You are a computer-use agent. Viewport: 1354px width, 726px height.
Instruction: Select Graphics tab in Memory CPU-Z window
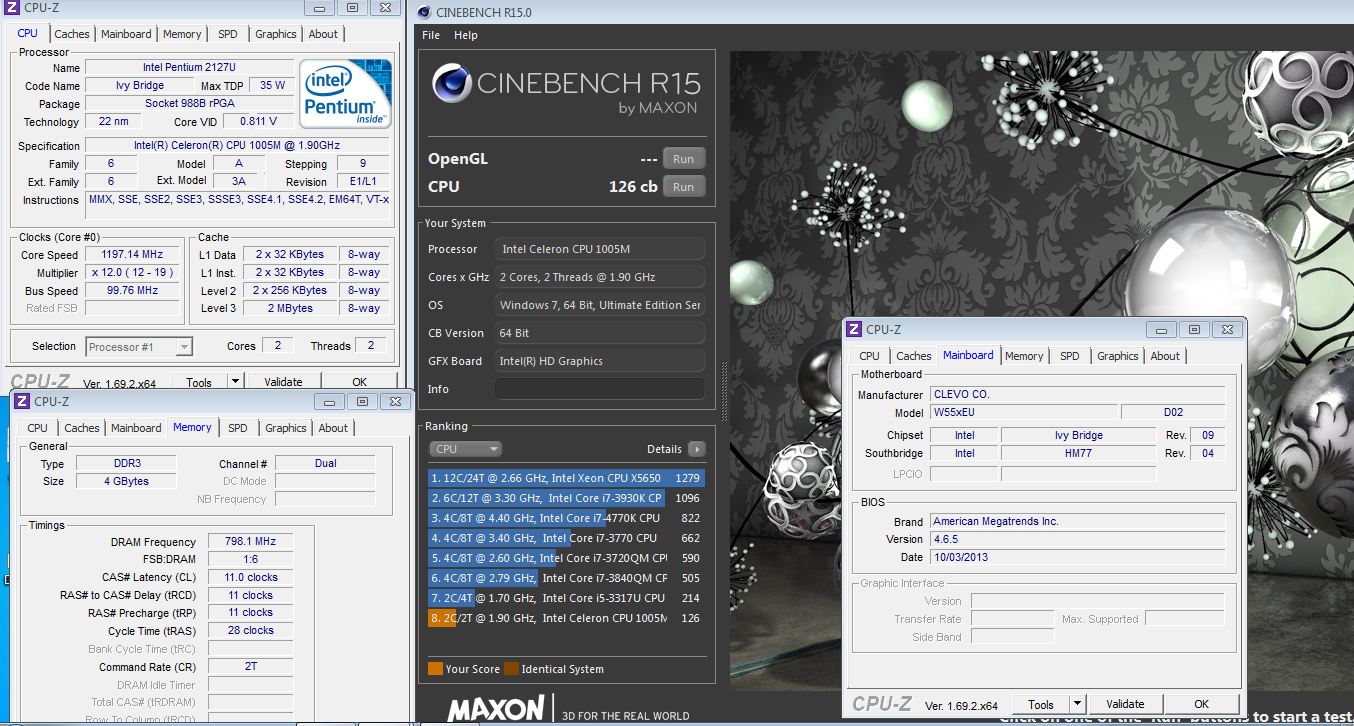pos(286,428)
